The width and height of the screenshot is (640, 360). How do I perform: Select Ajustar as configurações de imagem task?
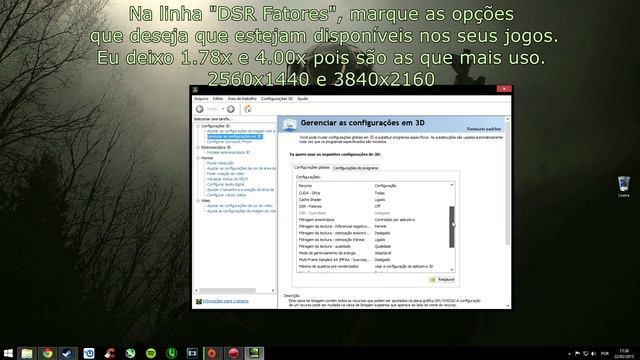coord(241,131)
